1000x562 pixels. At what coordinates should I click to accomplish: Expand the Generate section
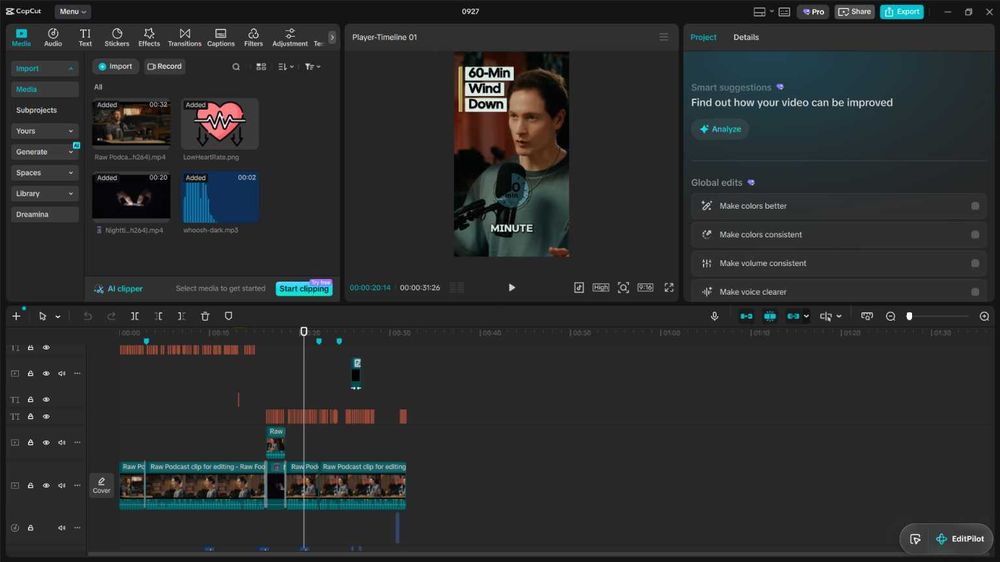(44, 152)
